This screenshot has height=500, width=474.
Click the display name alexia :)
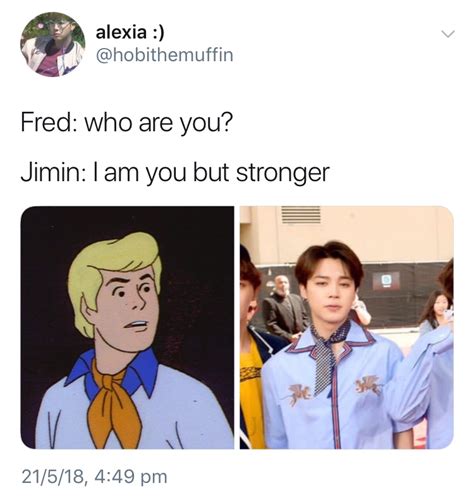[130, 33]
